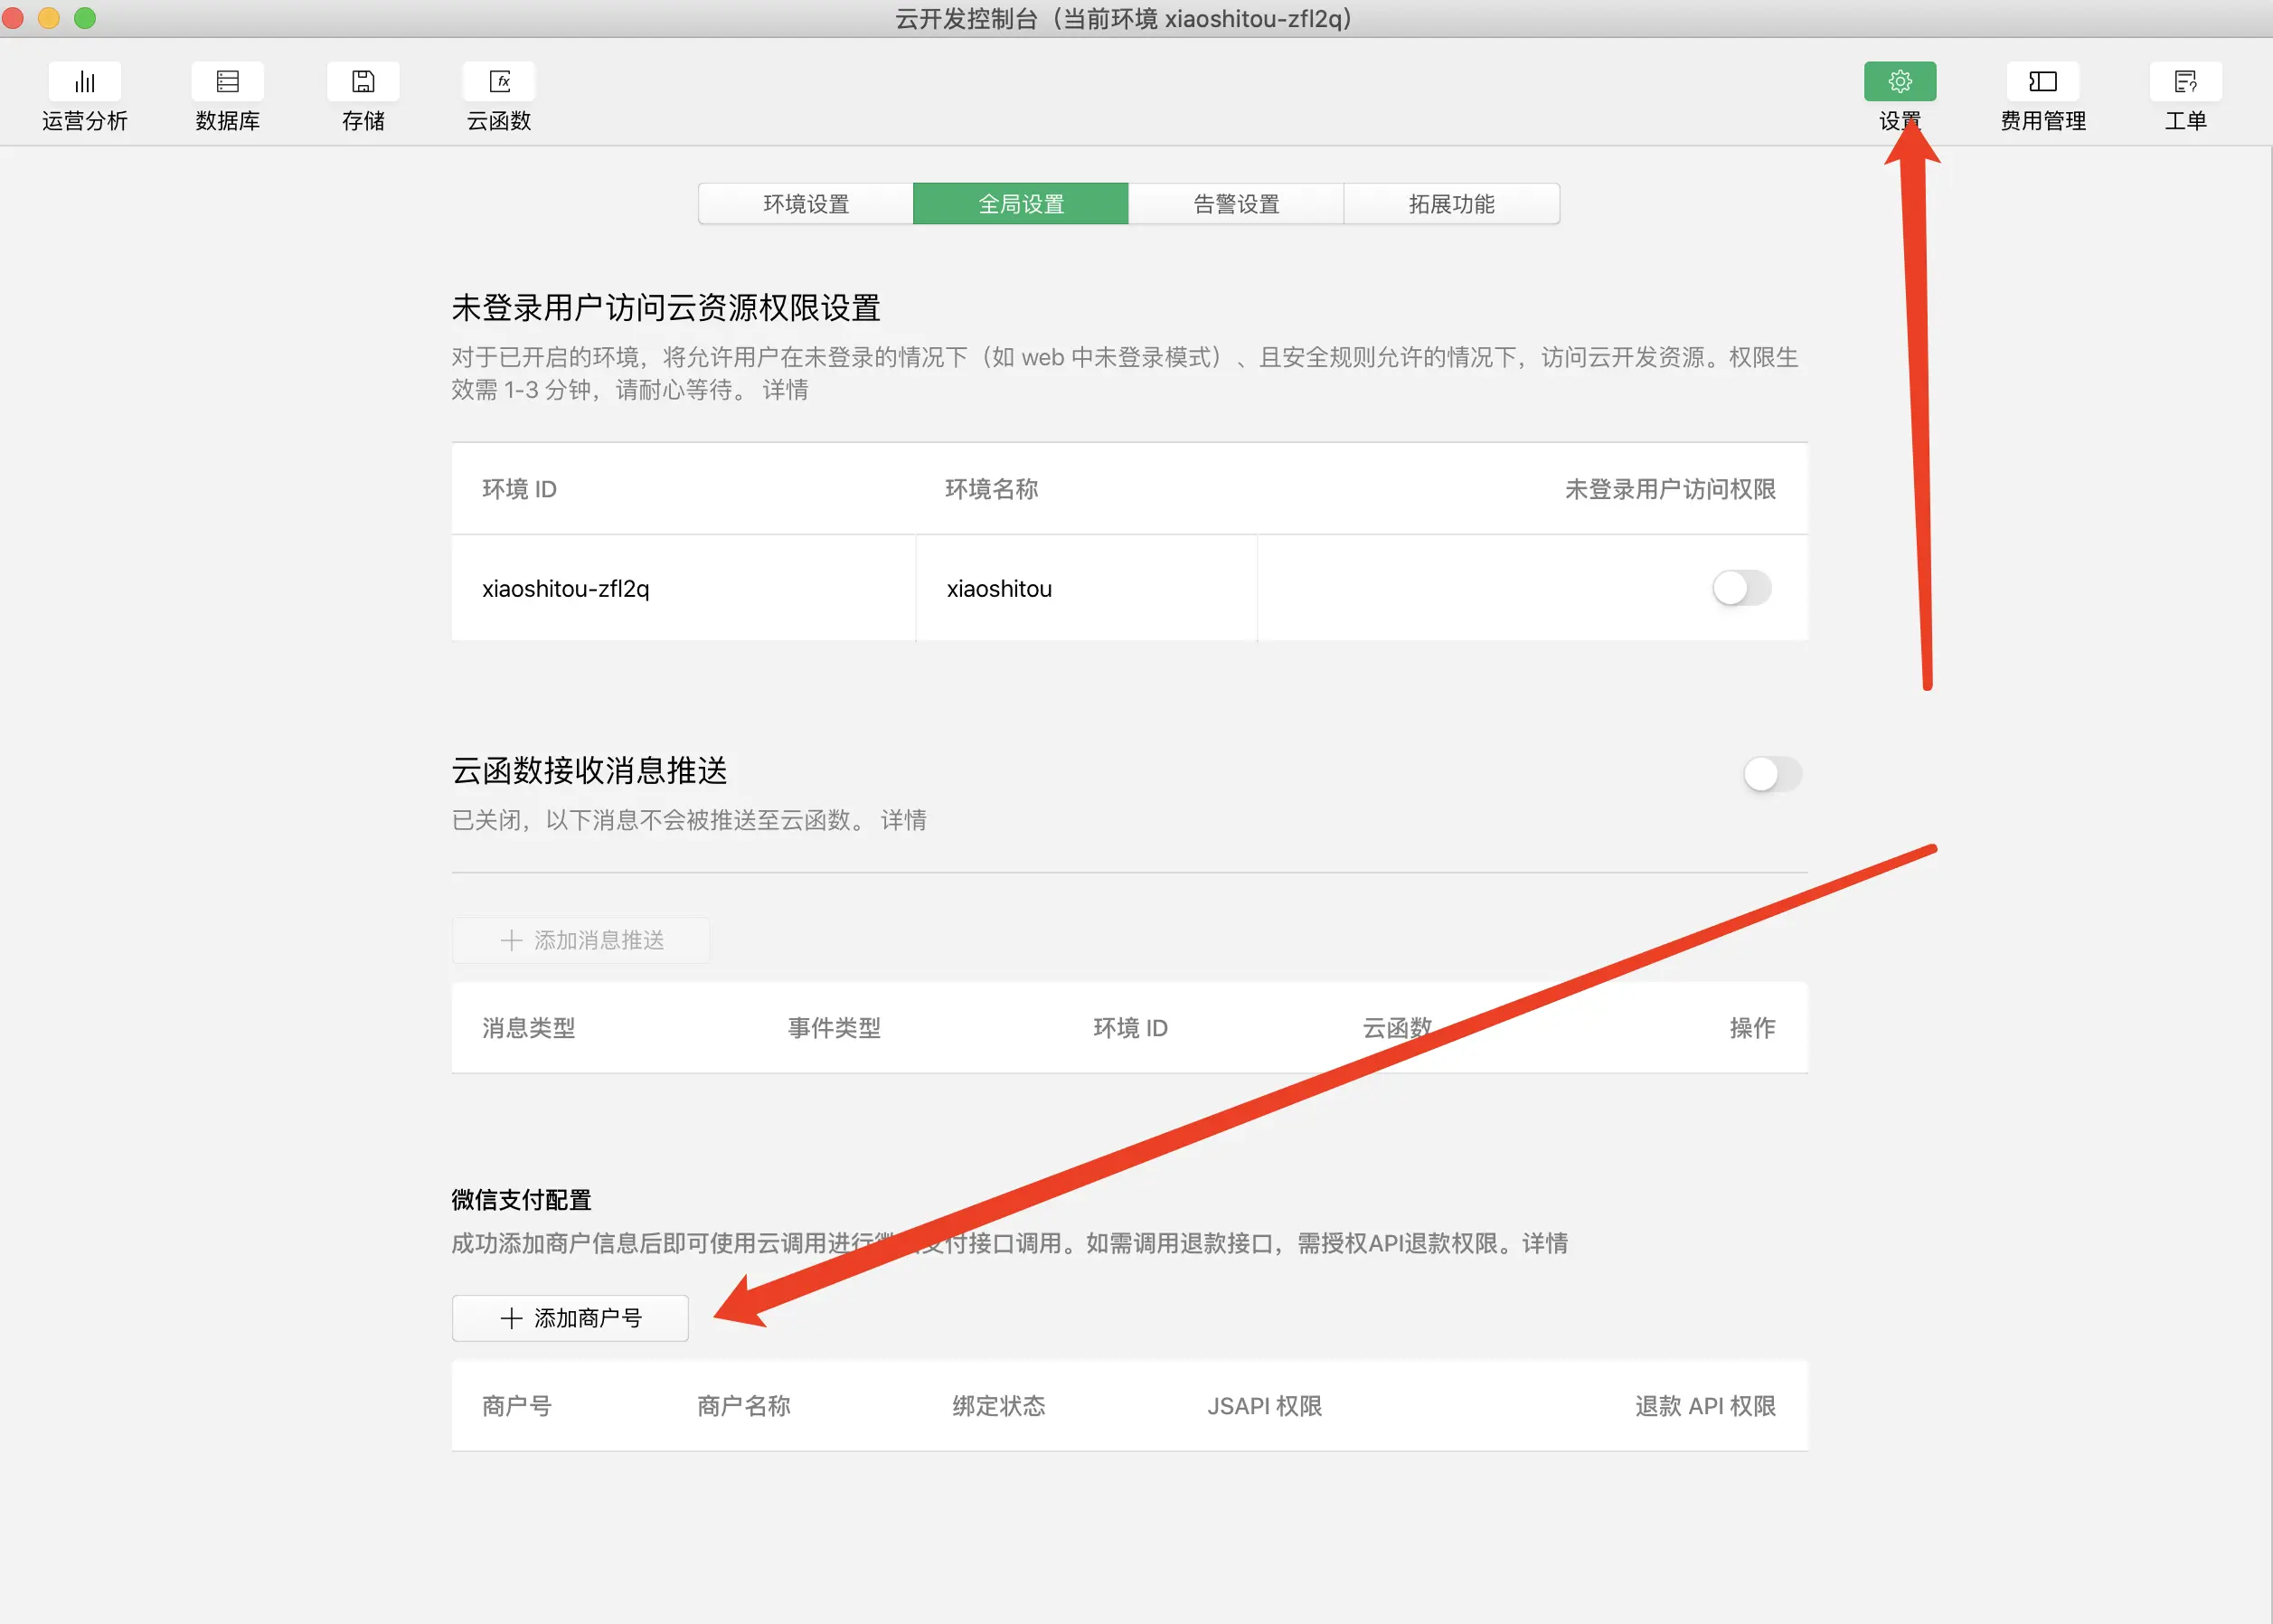
Task: Open the 拓展功能 tab
Action: point(1451,204)
